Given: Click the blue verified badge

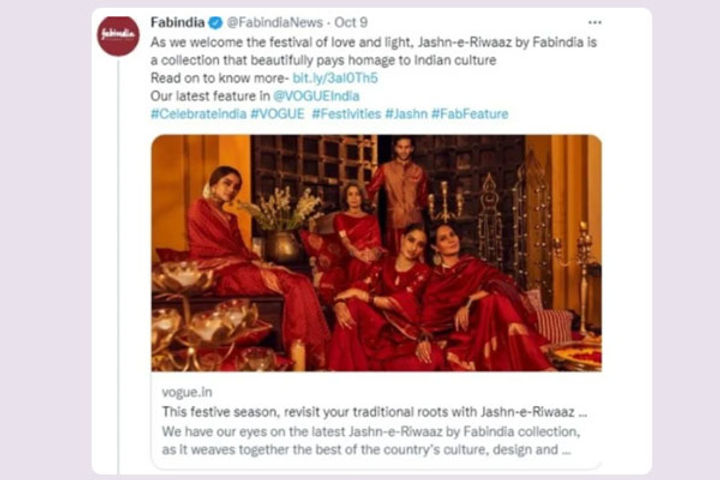Looking at the screenshot, I should click(215, 23).
